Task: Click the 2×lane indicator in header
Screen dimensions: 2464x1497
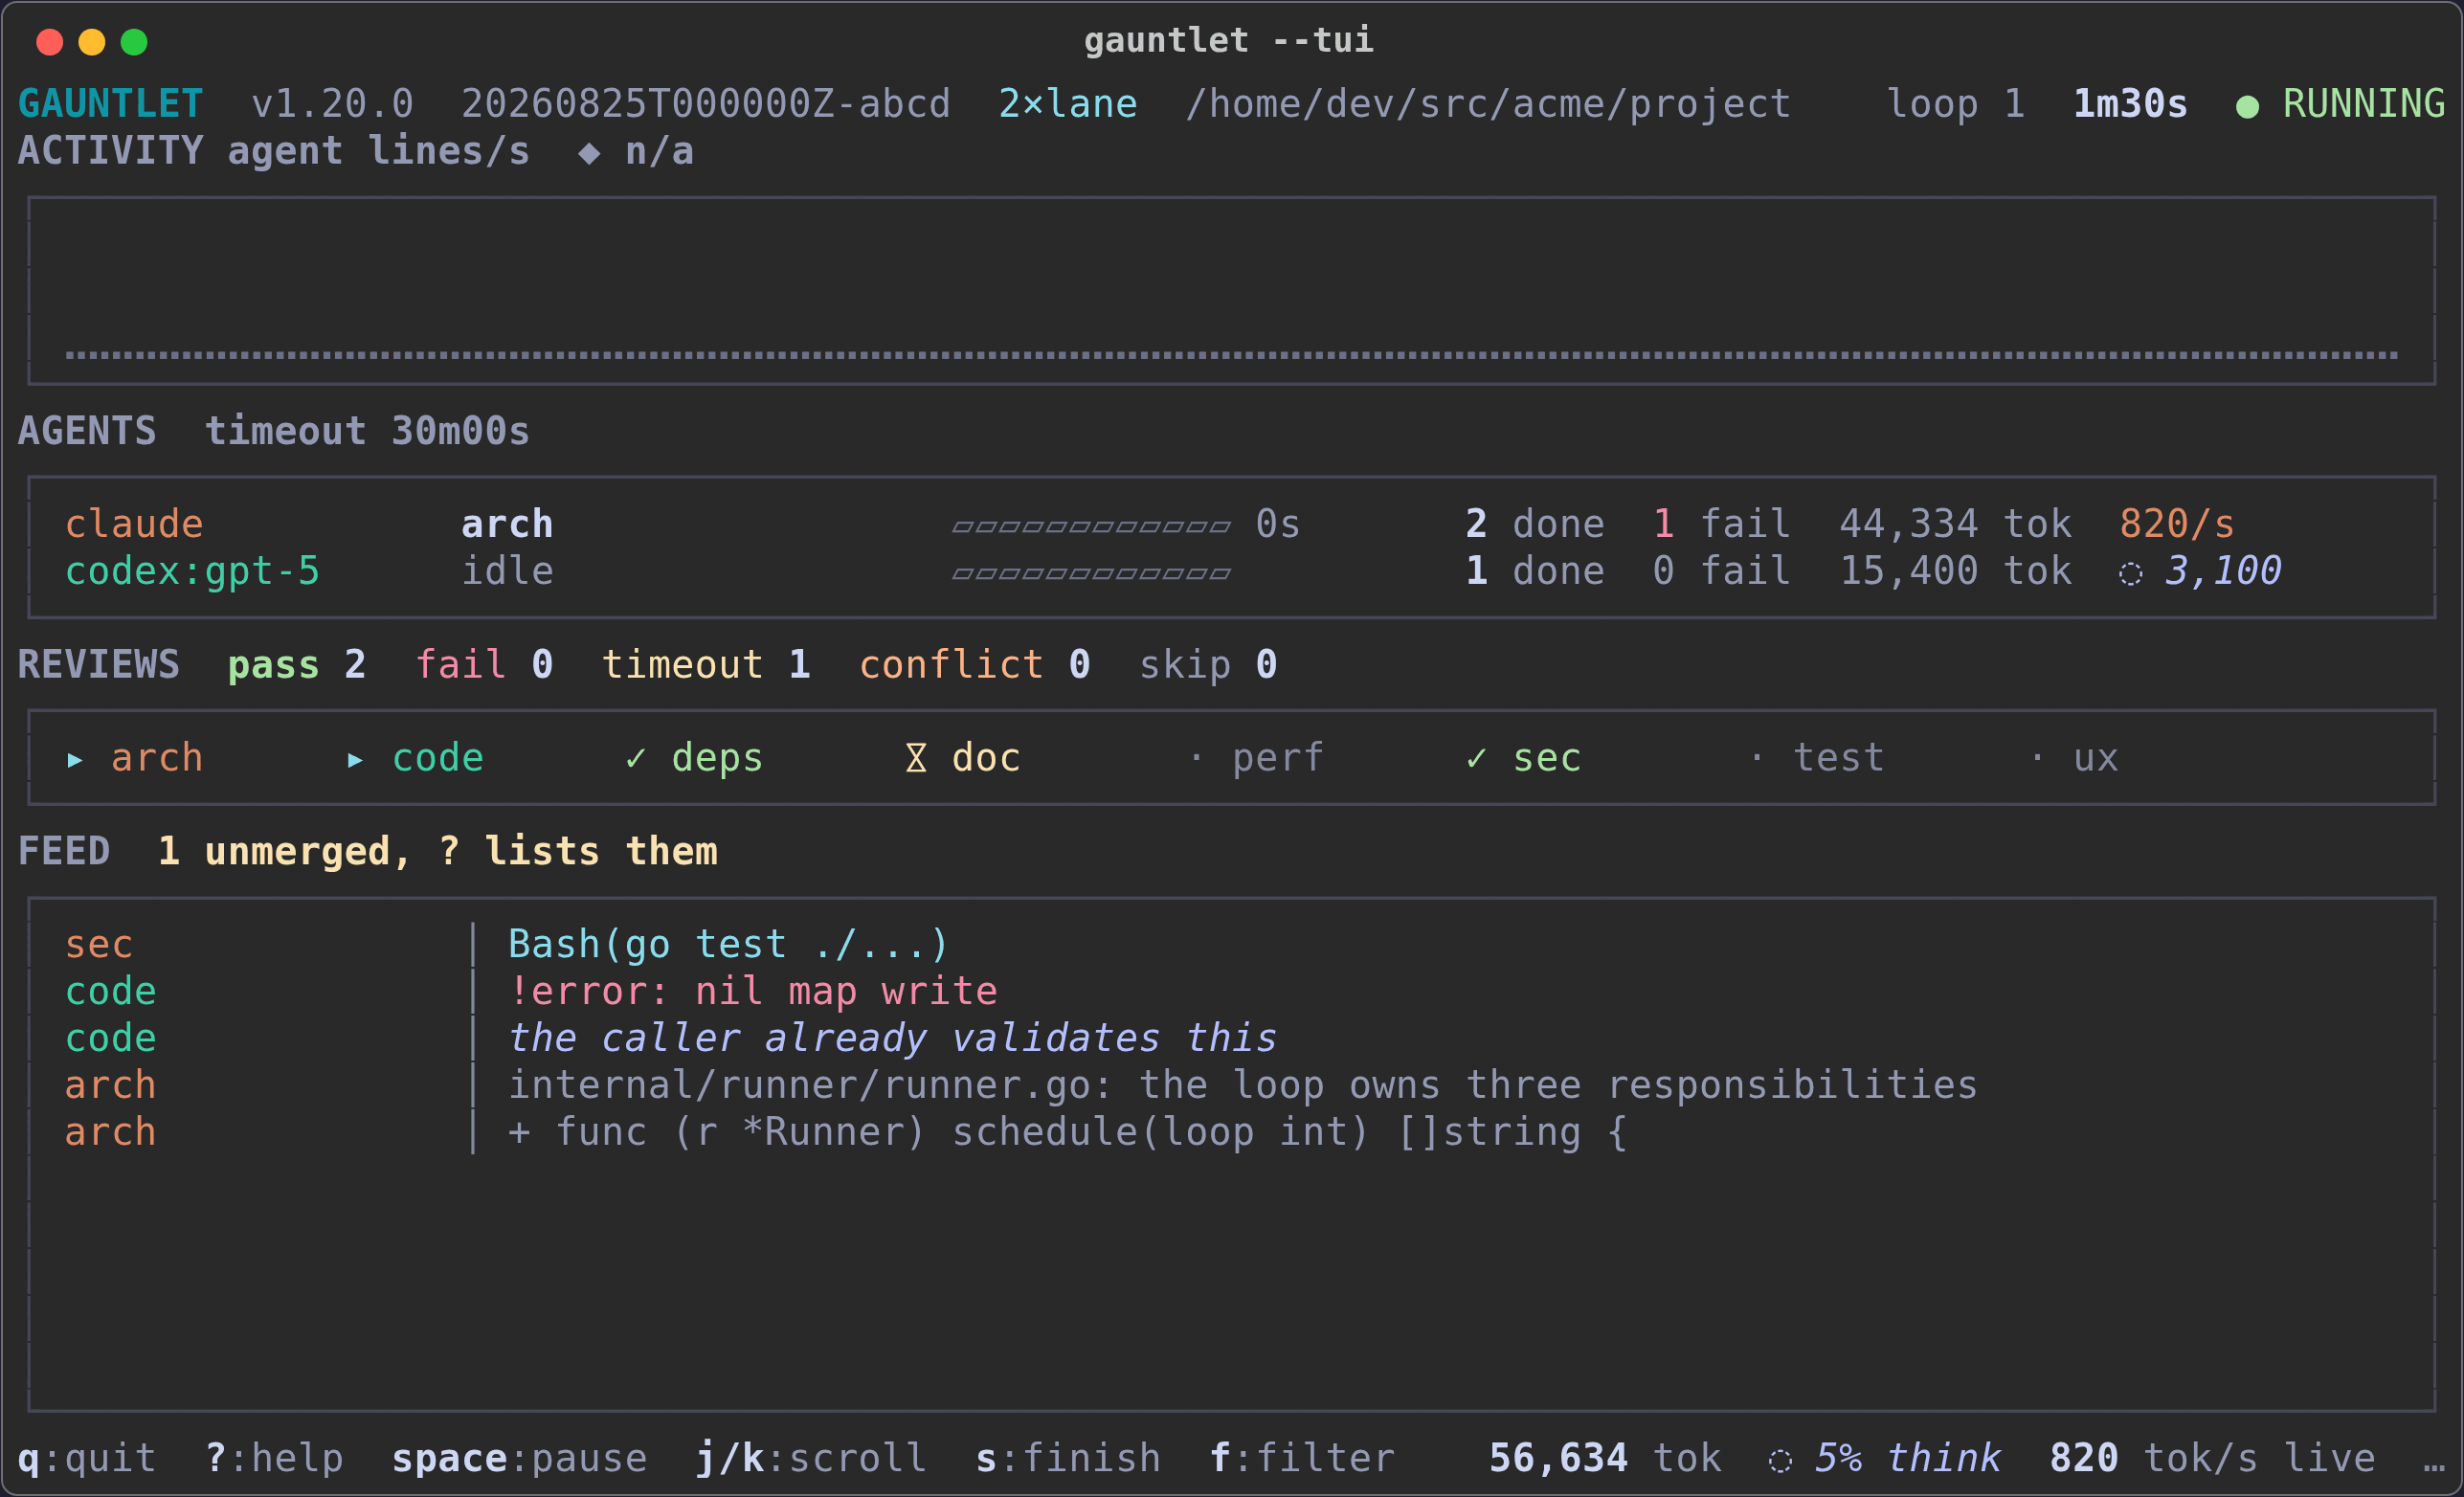Action: tap(1068, 105)
